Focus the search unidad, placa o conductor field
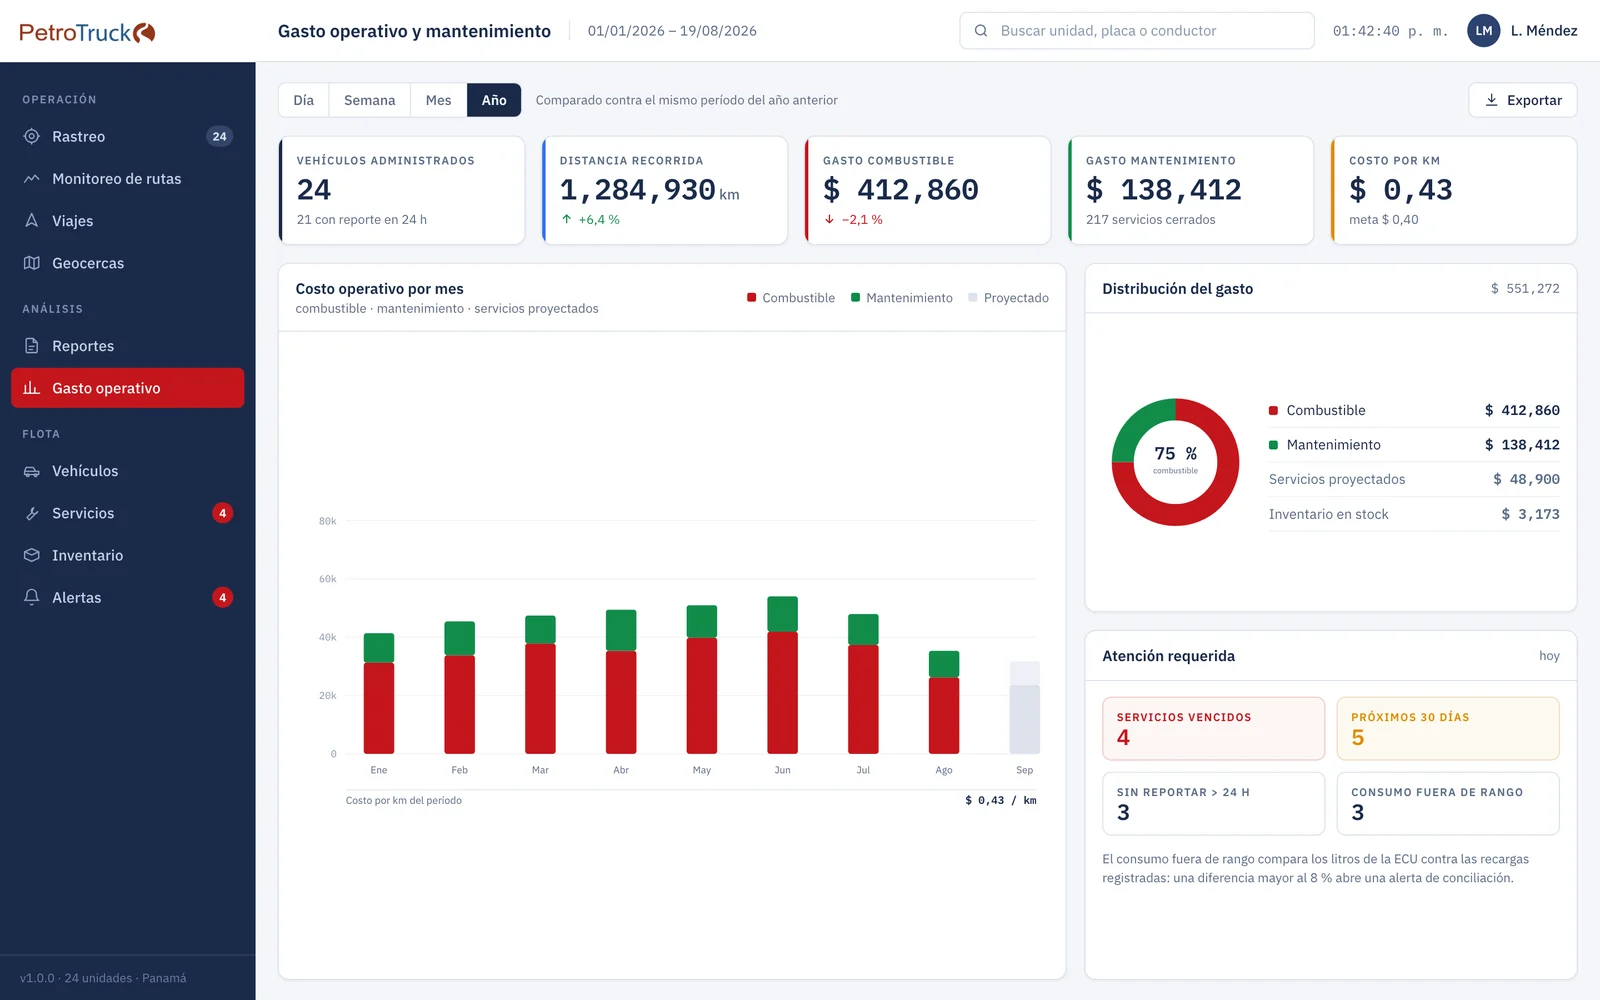This screenshot has height=1000, width=1600. [1137, 31]
